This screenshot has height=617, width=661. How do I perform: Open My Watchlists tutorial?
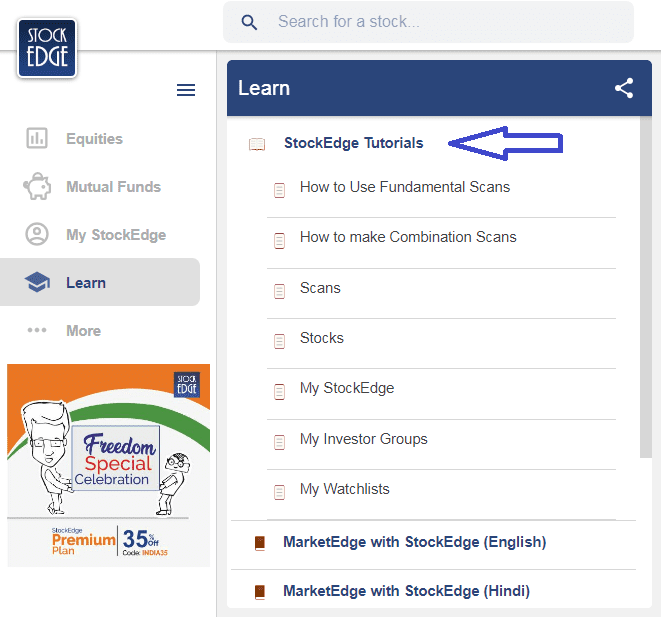click(x=345, y=489)
